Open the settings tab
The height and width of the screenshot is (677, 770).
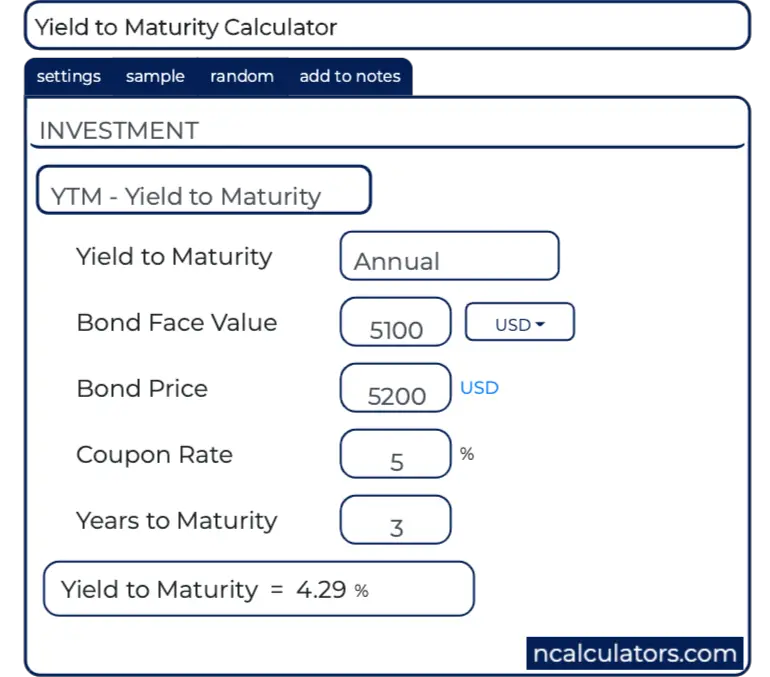coord(68,76)
